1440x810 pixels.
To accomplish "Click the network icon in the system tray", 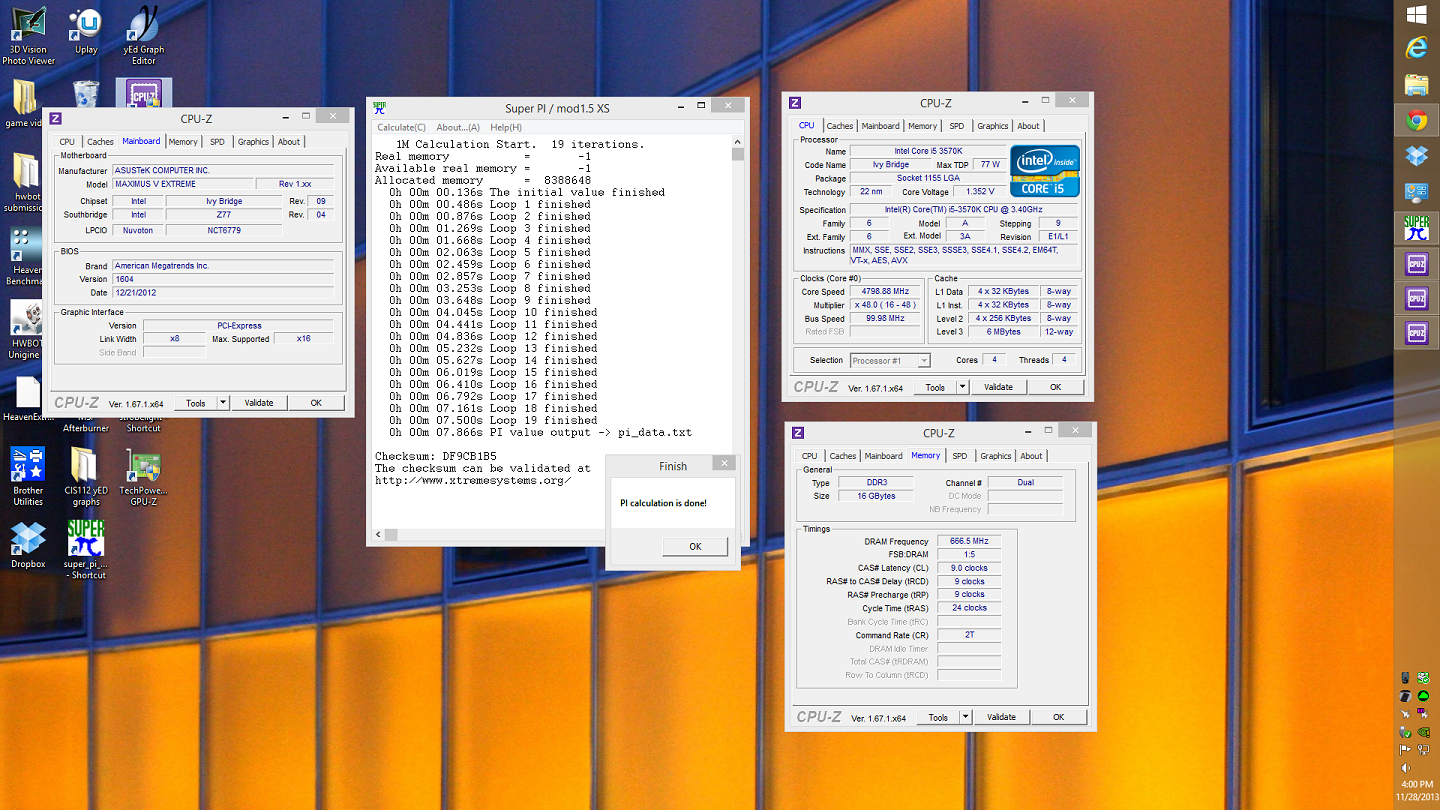I will [x=1424, y=749].
